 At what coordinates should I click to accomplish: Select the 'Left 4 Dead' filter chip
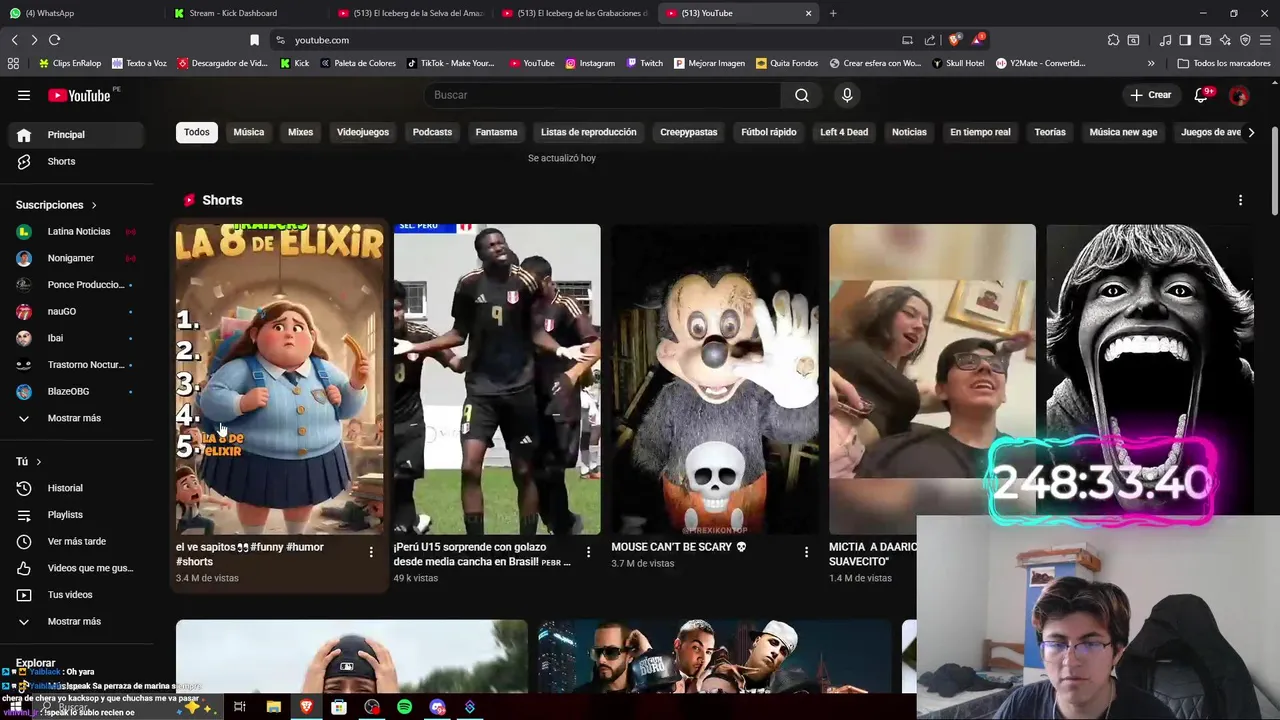tap(844, 132)
